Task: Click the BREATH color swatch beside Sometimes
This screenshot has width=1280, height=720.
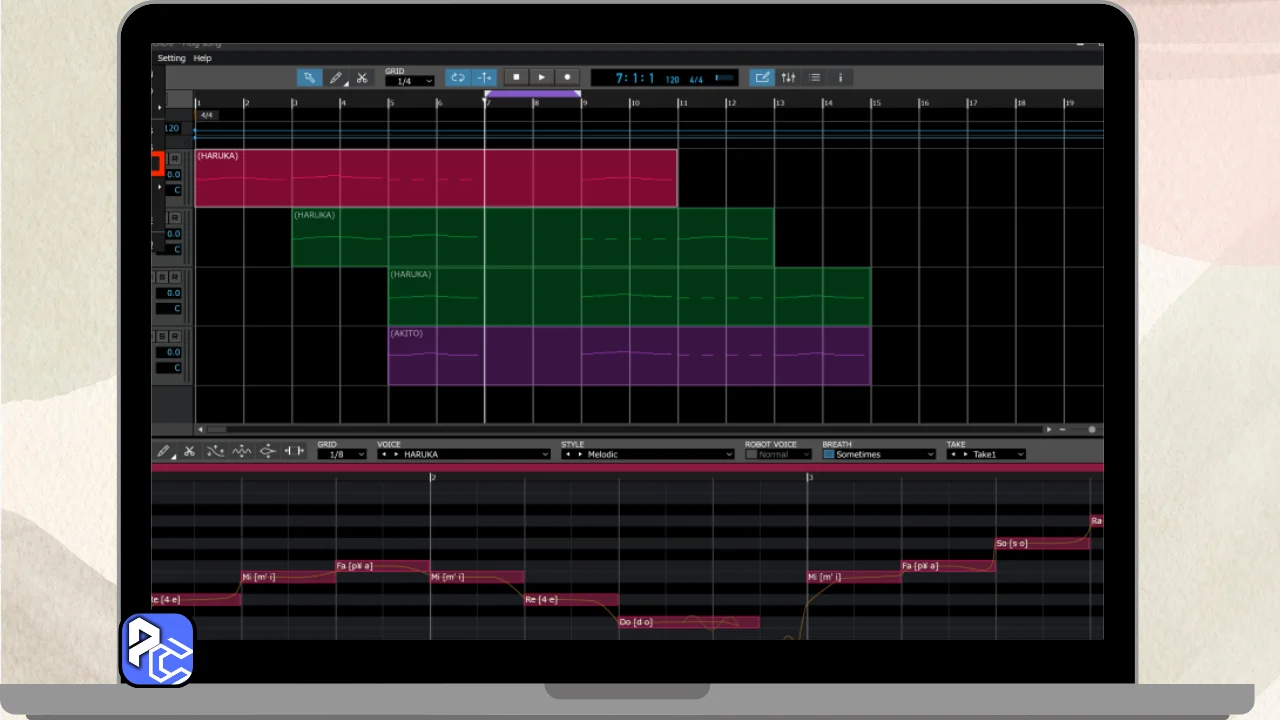Action: (x=828, y=454)
